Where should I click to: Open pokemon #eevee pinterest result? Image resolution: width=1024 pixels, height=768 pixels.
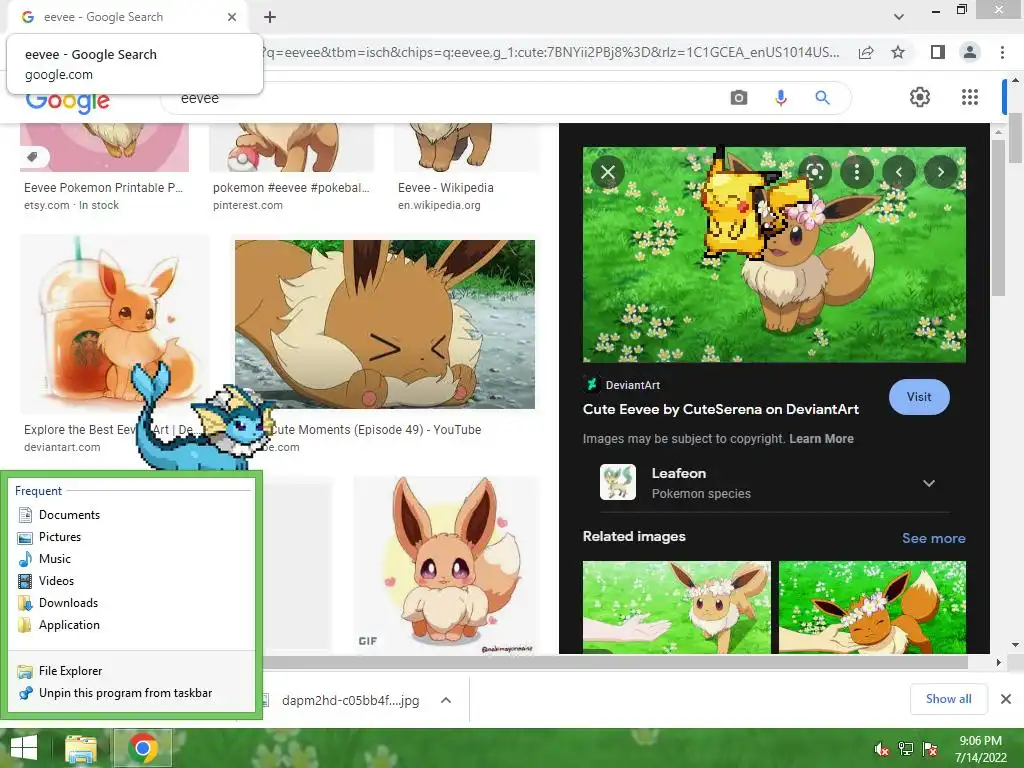tap(291, 188)
